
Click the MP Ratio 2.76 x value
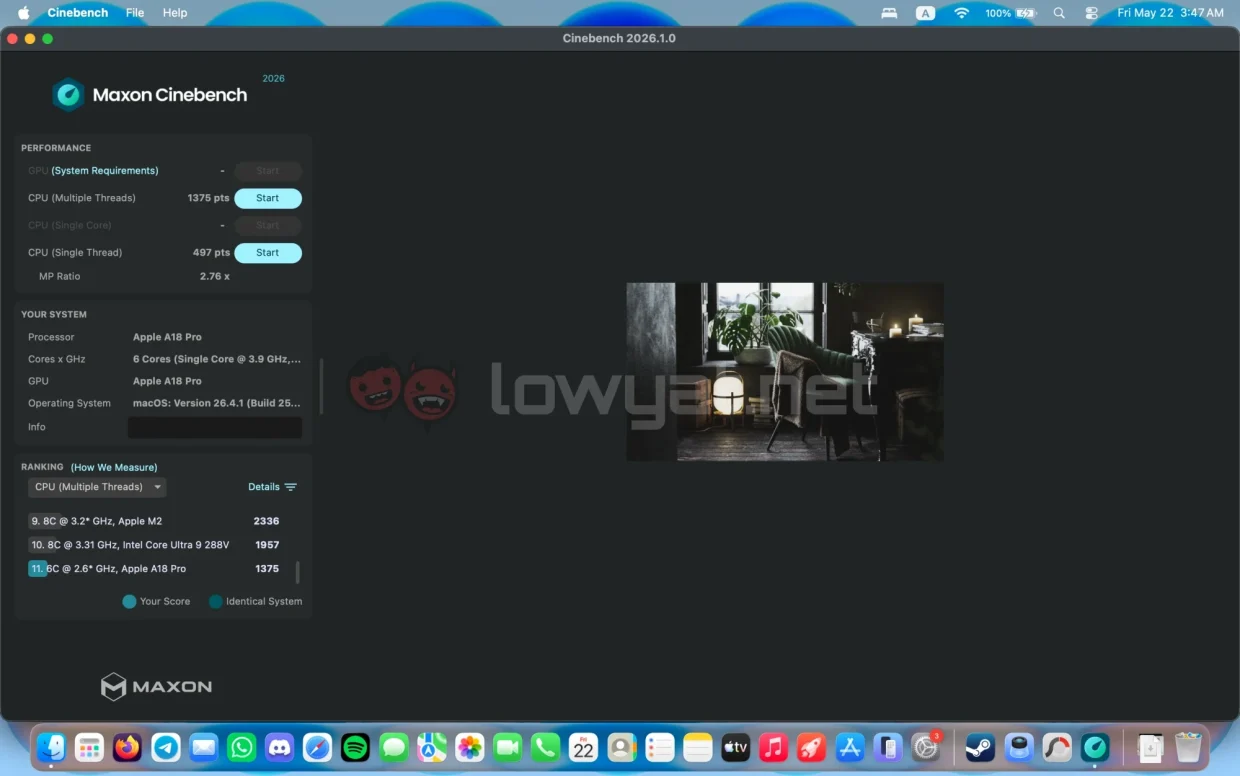214,276
